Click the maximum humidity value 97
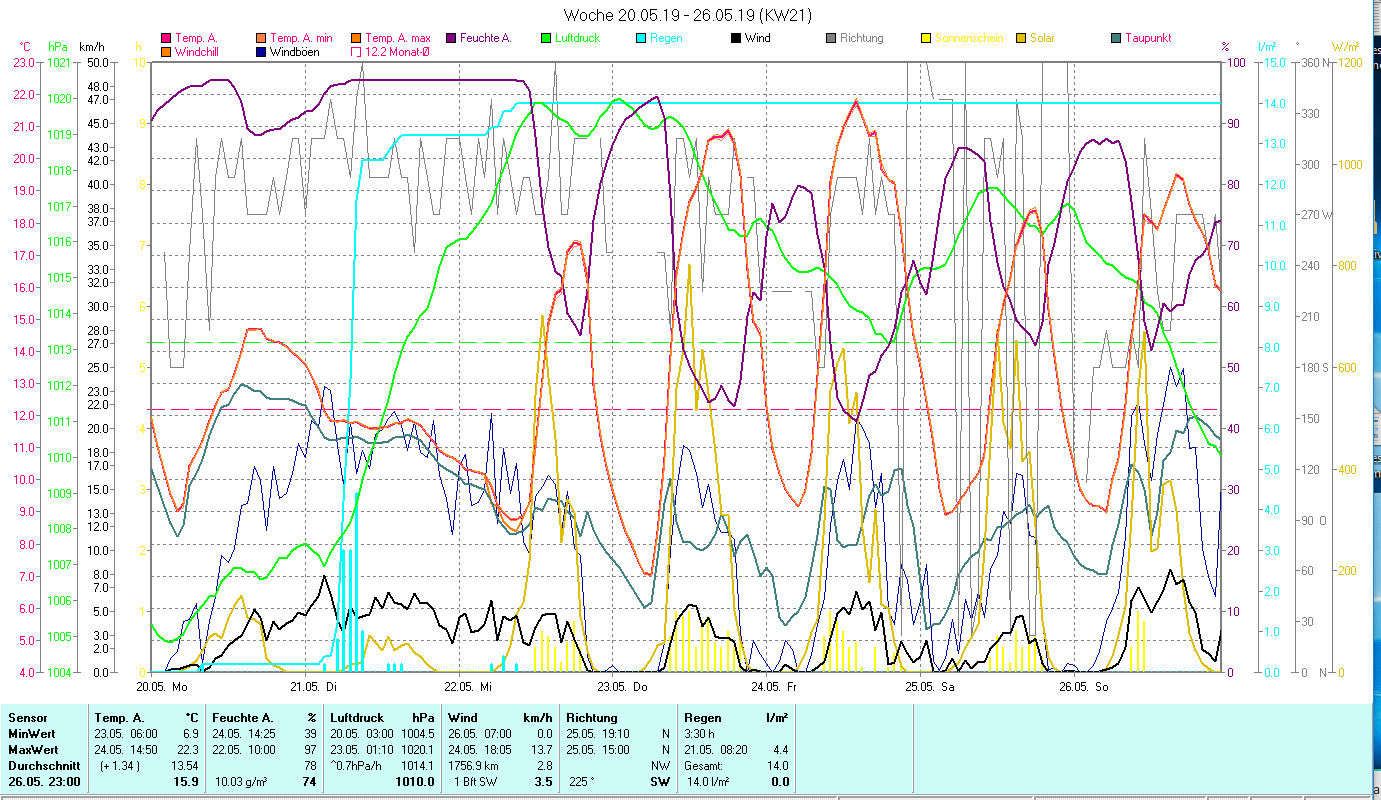The height and width of the screenshot is (800, 1381). point(310,750)
